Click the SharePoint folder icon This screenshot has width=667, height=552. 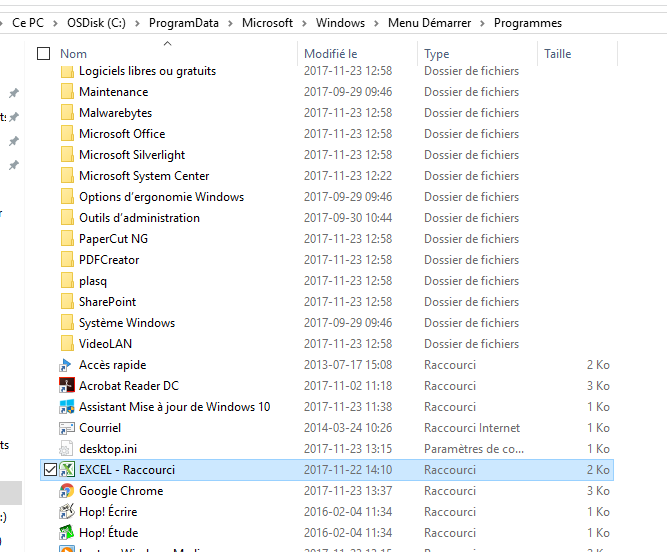pyautogui.click(x=67, y=302)
